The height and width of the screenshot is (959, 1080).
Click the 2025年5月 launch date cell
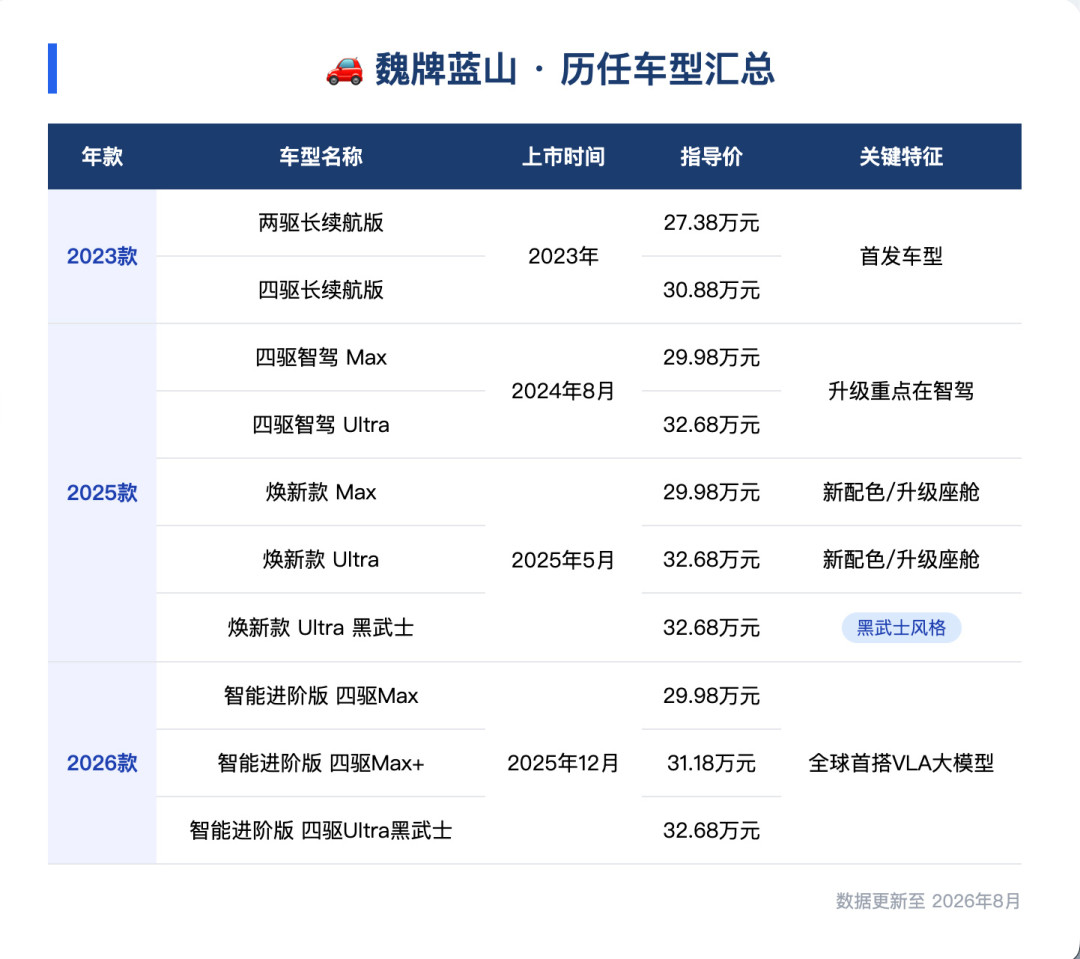(x=563, y=560)
